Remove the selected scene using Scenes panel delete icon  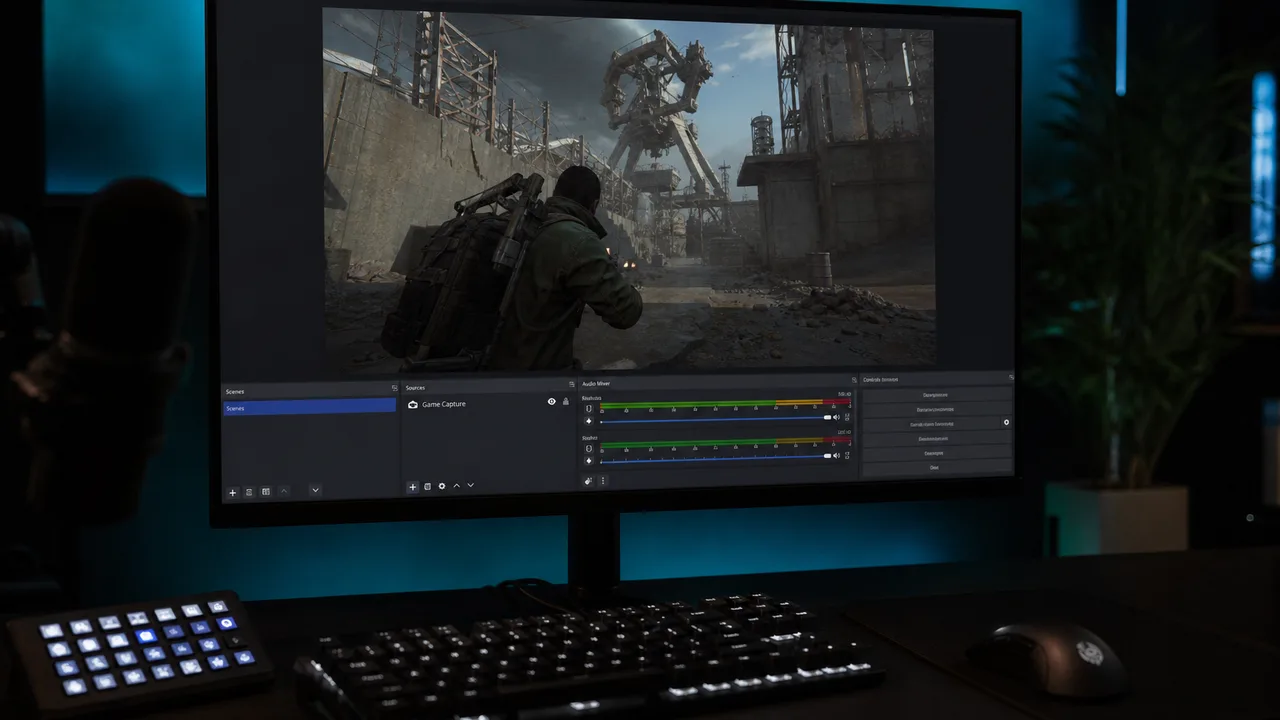[x=249, y=492]
